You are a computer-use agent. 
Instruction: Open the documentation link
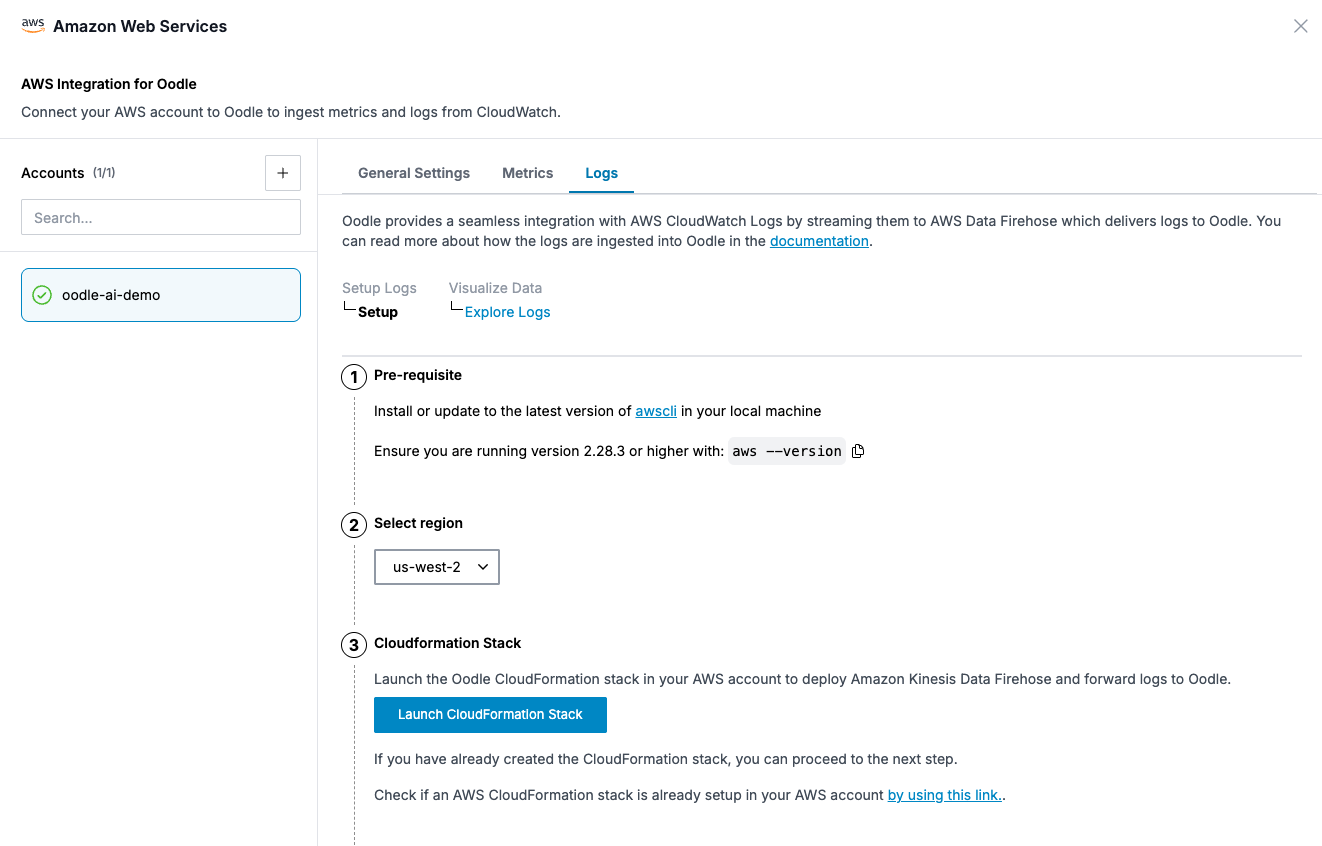pyautogui.click(x=819, y=240)
